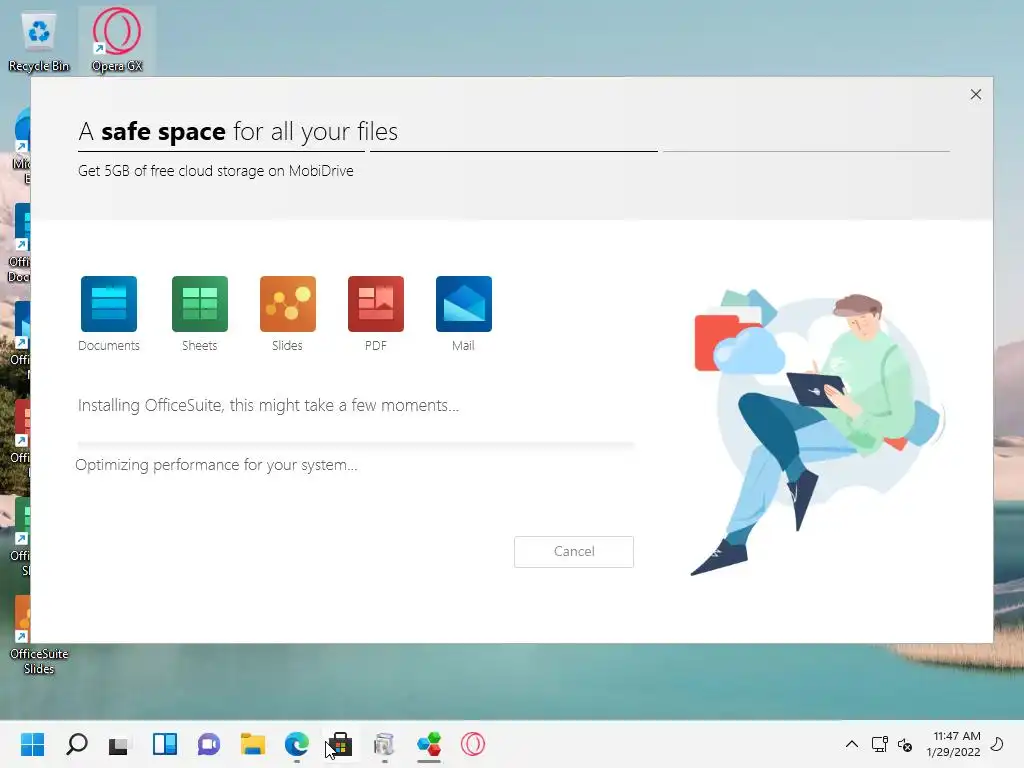The height and width of the screenshot is (768, 1024).
Task: Open File Explorer from the taskbar
Action: point(253,744)
